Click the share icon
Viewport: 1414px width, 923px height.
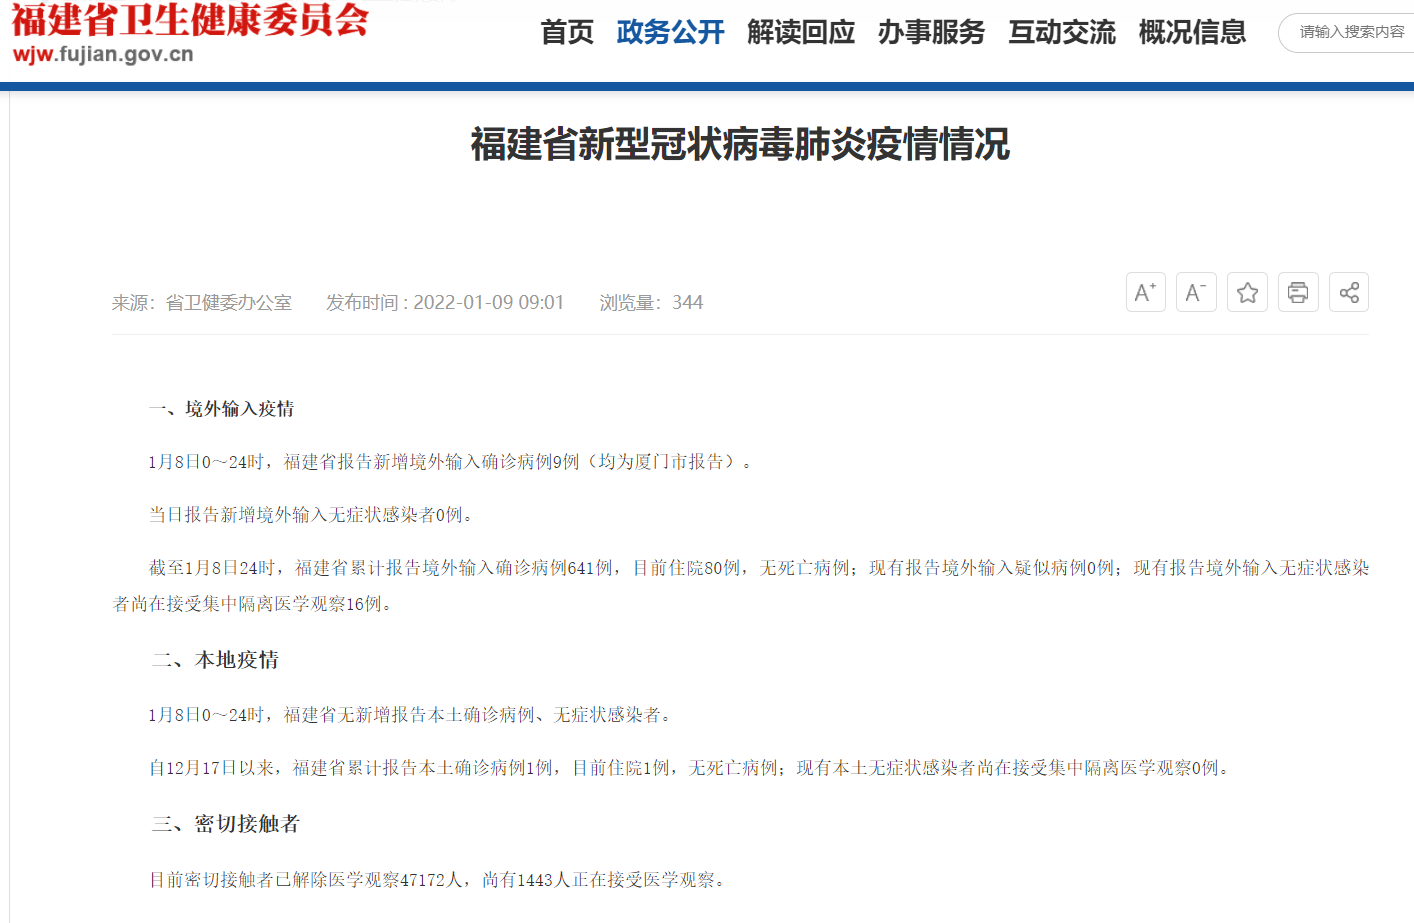pyautogui.click(x=1349, y=292)
